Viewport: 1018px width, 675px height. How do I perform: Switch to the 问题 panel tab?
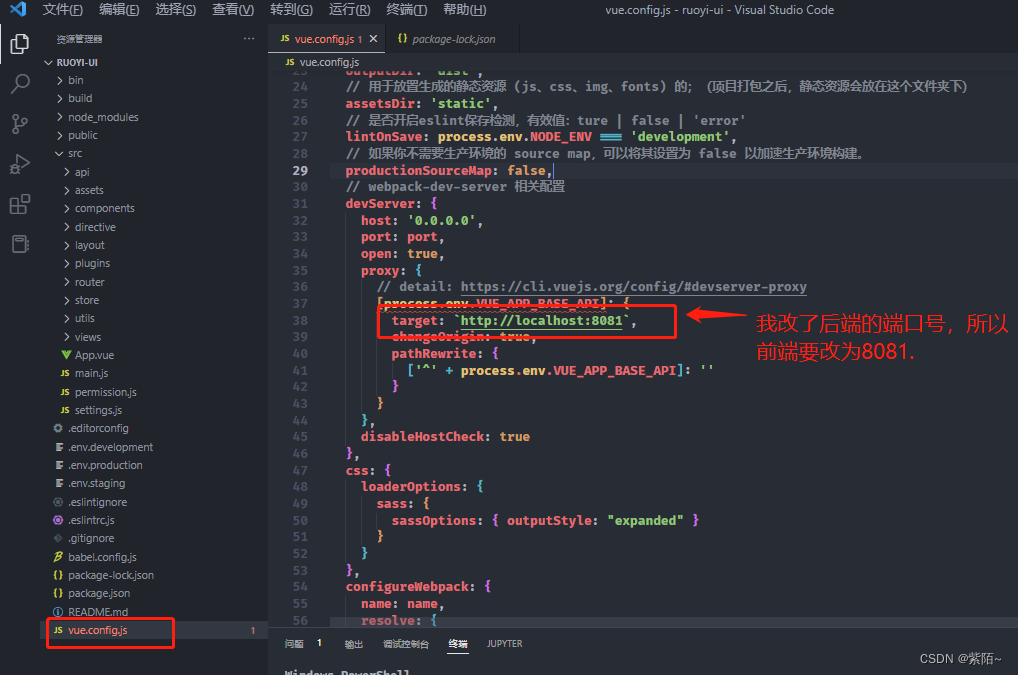[294, 644]
